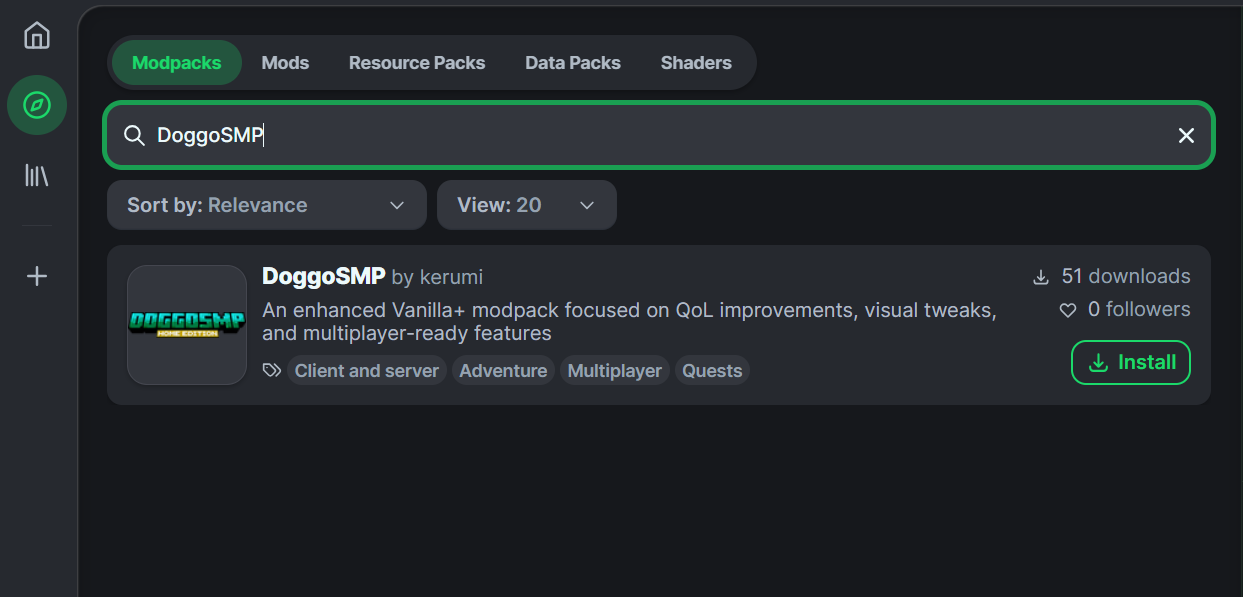Switch to the Data Packs tab

coord(573,62)
